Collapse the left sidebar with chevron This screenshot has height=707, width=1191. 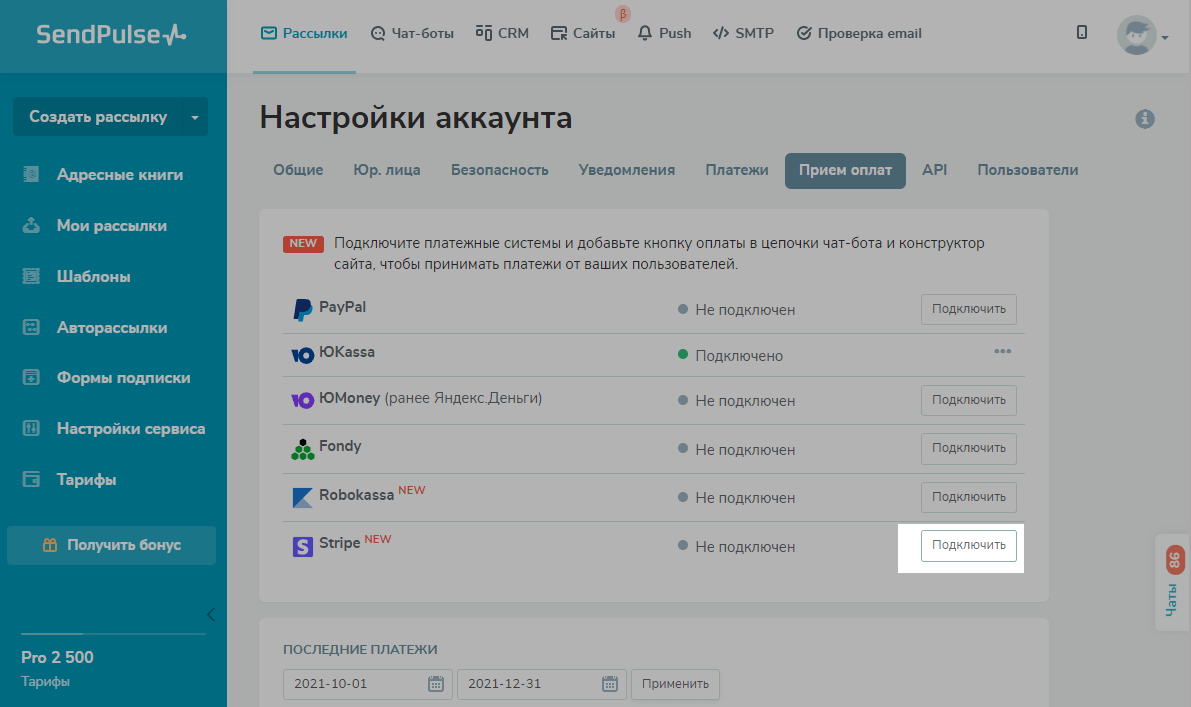[x=210, y=614]
